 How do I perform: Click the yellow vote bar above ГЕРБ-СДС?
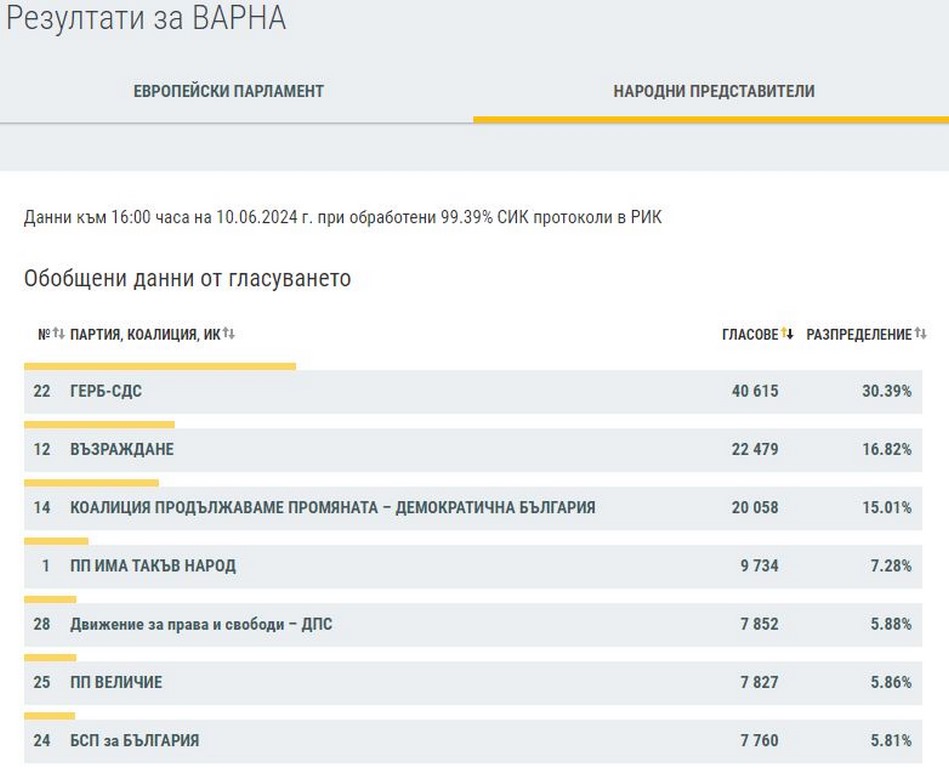click(160, 366)
